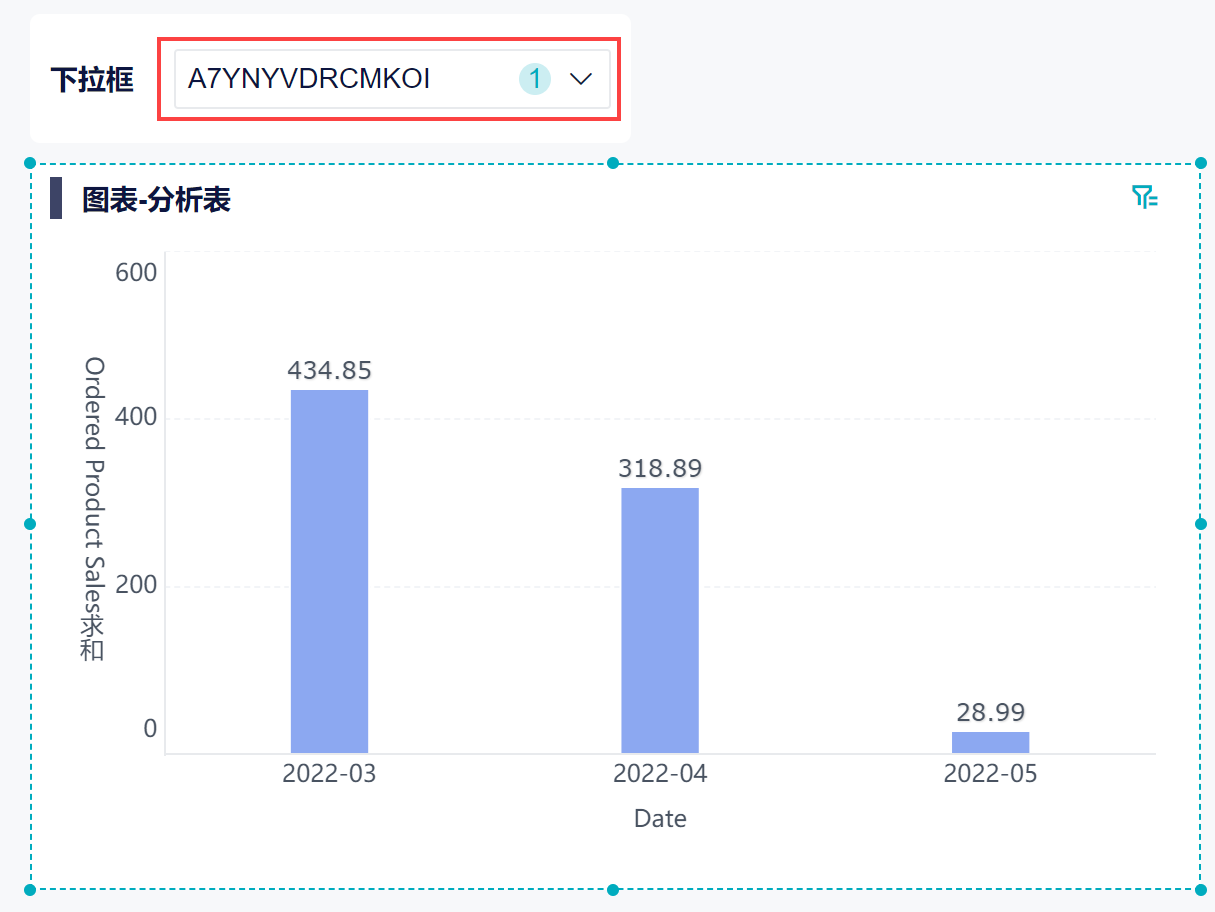Click the top-center resize handle of chart
This screenshot has height=912, width=1215.
613,163
